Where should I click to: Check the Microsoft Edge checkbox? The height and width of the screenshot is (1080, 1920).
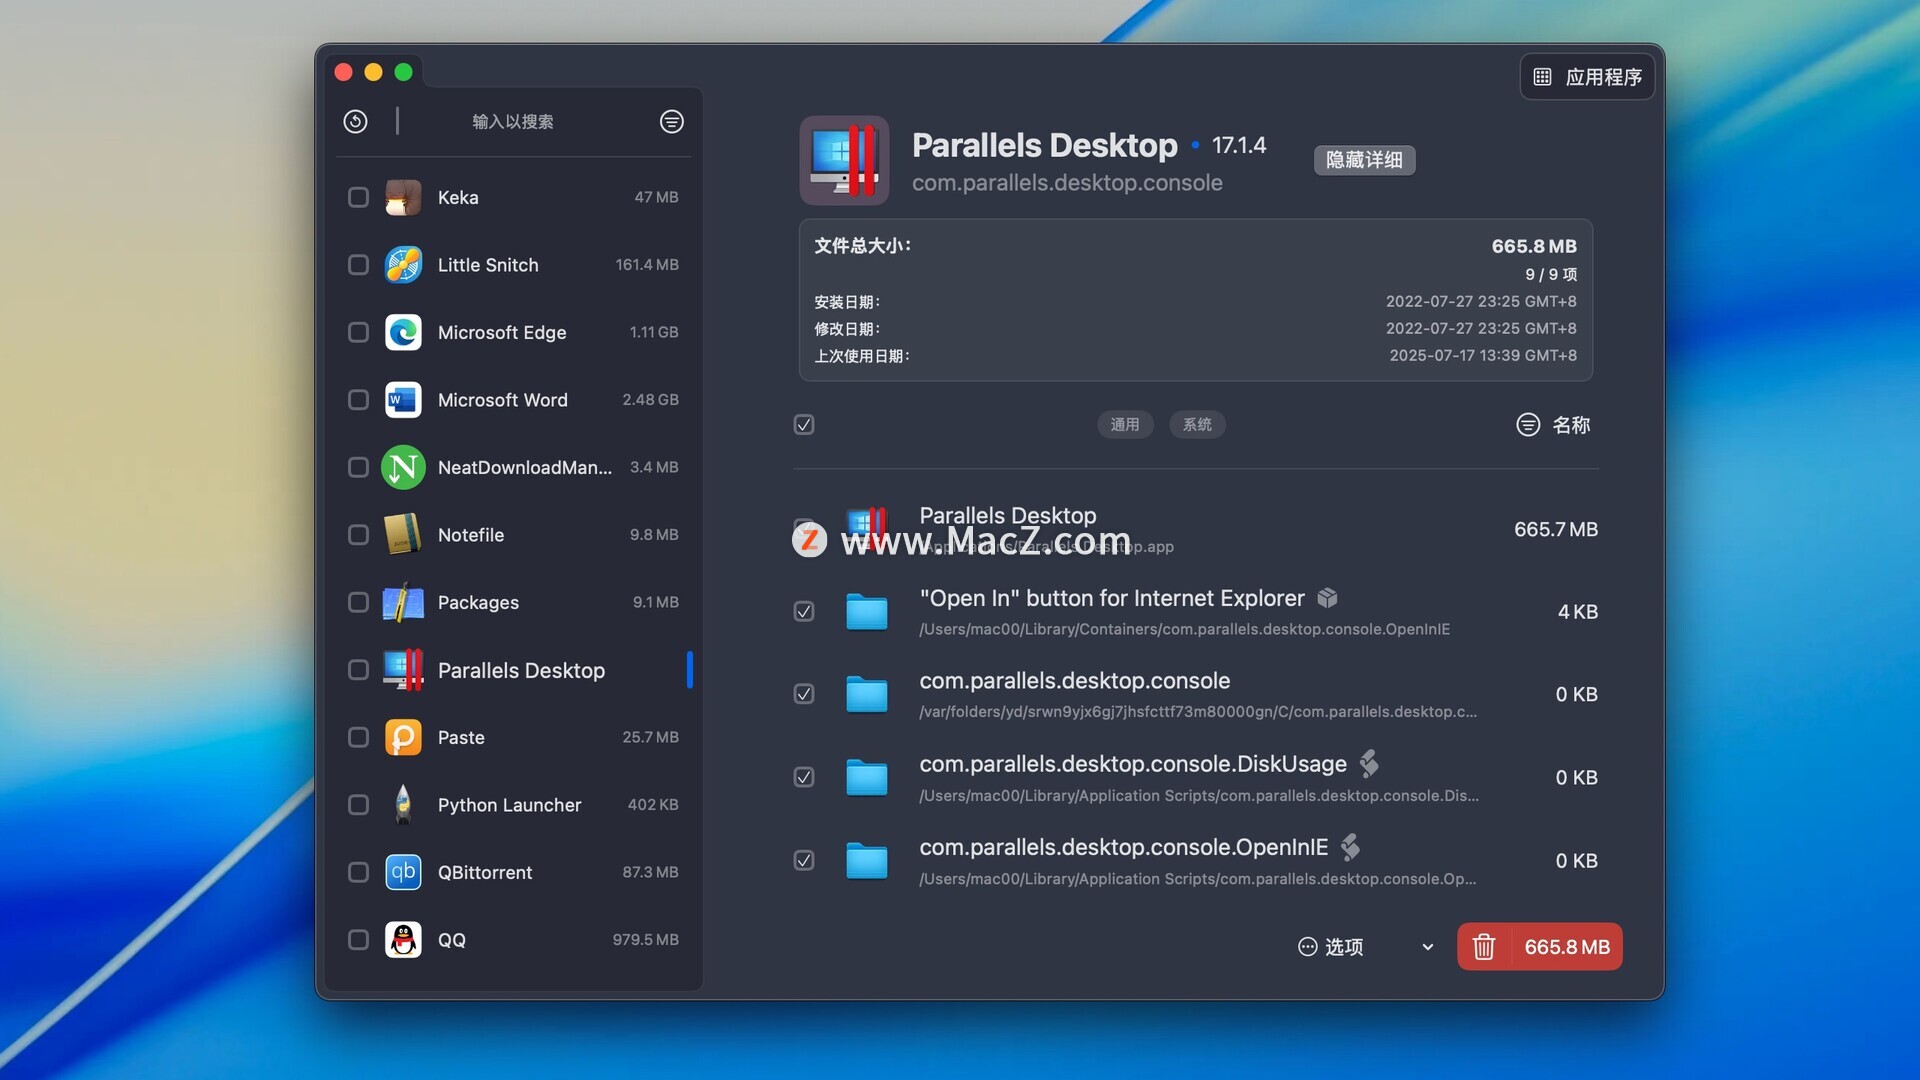click(x=358, y=332)
